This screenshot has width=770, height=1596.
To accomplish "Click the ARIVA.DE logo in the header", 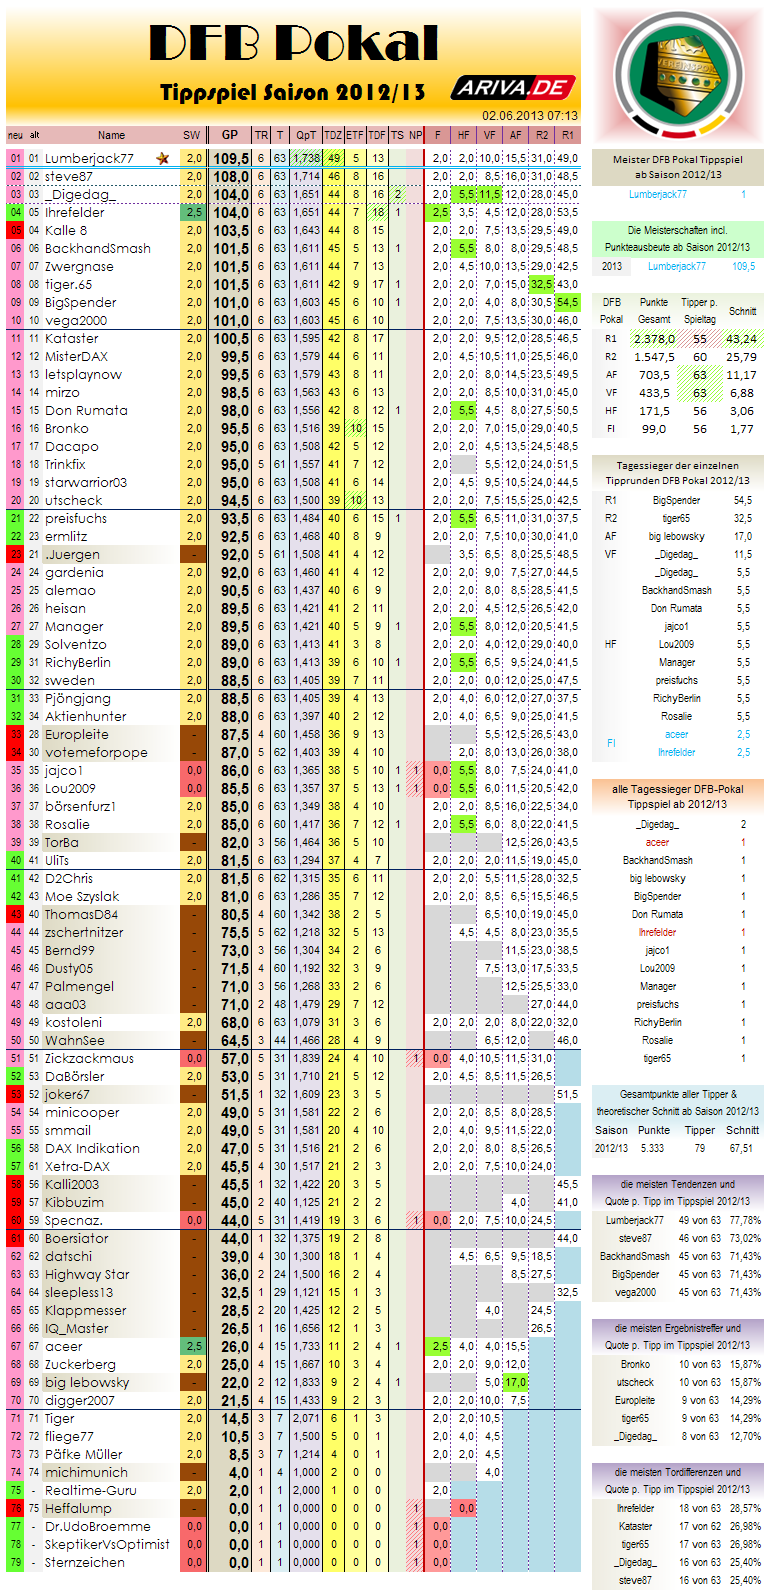I will (x=514, y=87).
